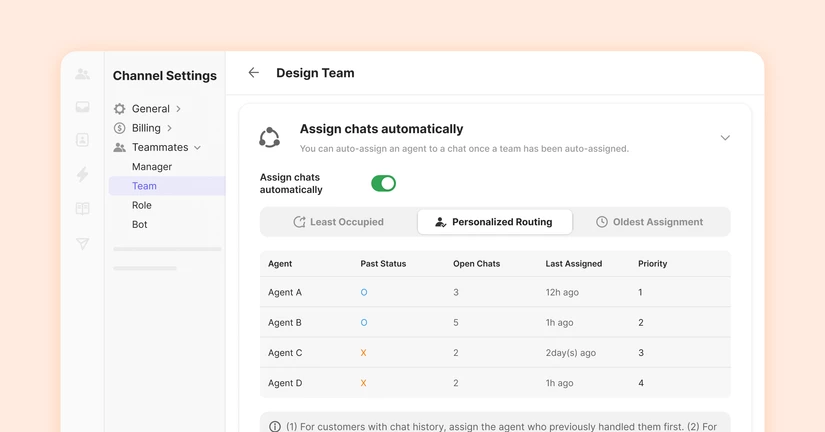Image resolution: width=825 pixels, height=432 pixels.
Task: Click the Channel Settings heading
Action: coord(165,76)
